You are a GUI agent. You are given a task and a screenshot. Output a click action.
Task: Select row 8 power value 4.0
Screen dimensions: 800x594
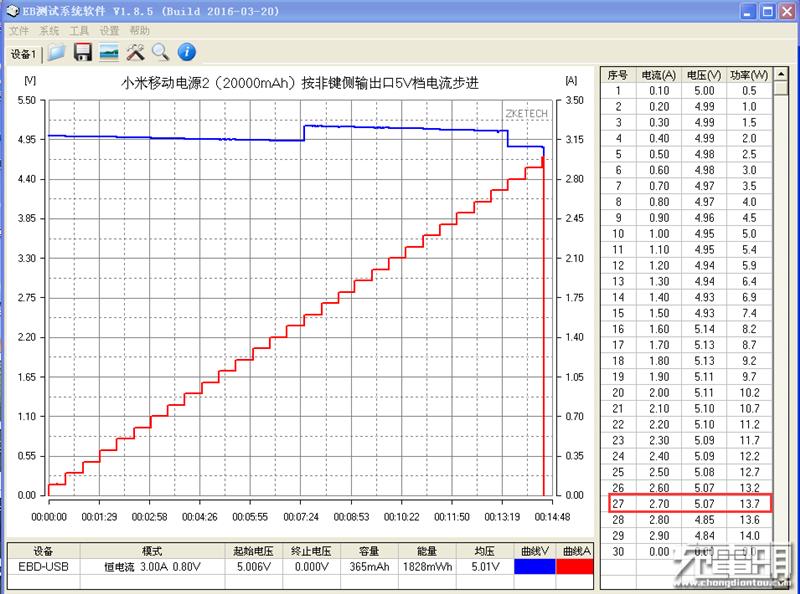749,202
